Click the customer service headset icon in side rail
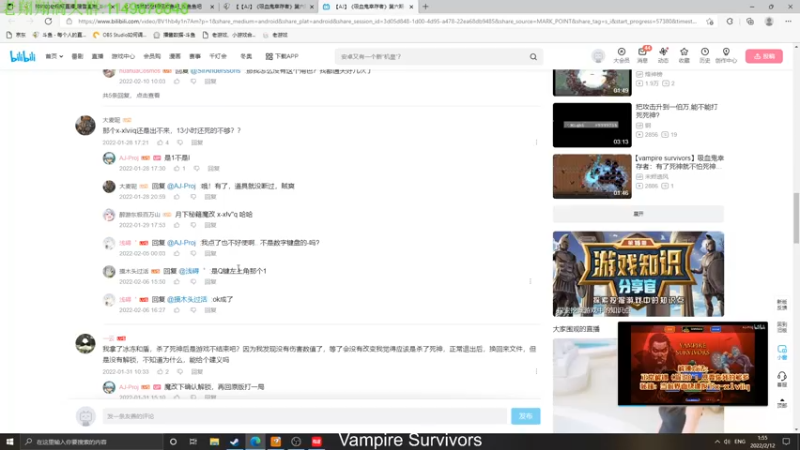Viewport: 800px width, 450px height. click(782, 379)
